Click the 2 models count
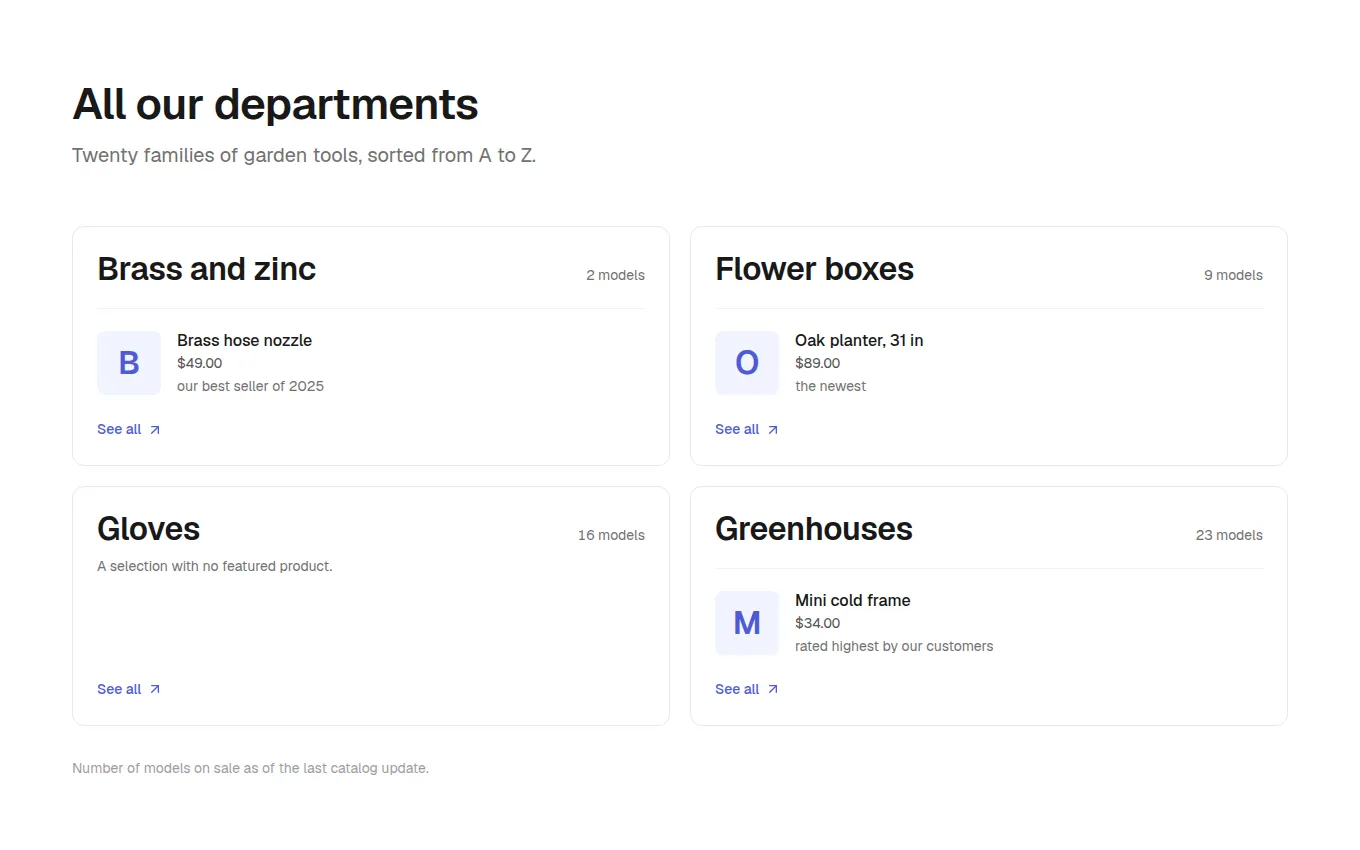The height and width of the screenshot is (850, 1360). click(x=615, y=275)
